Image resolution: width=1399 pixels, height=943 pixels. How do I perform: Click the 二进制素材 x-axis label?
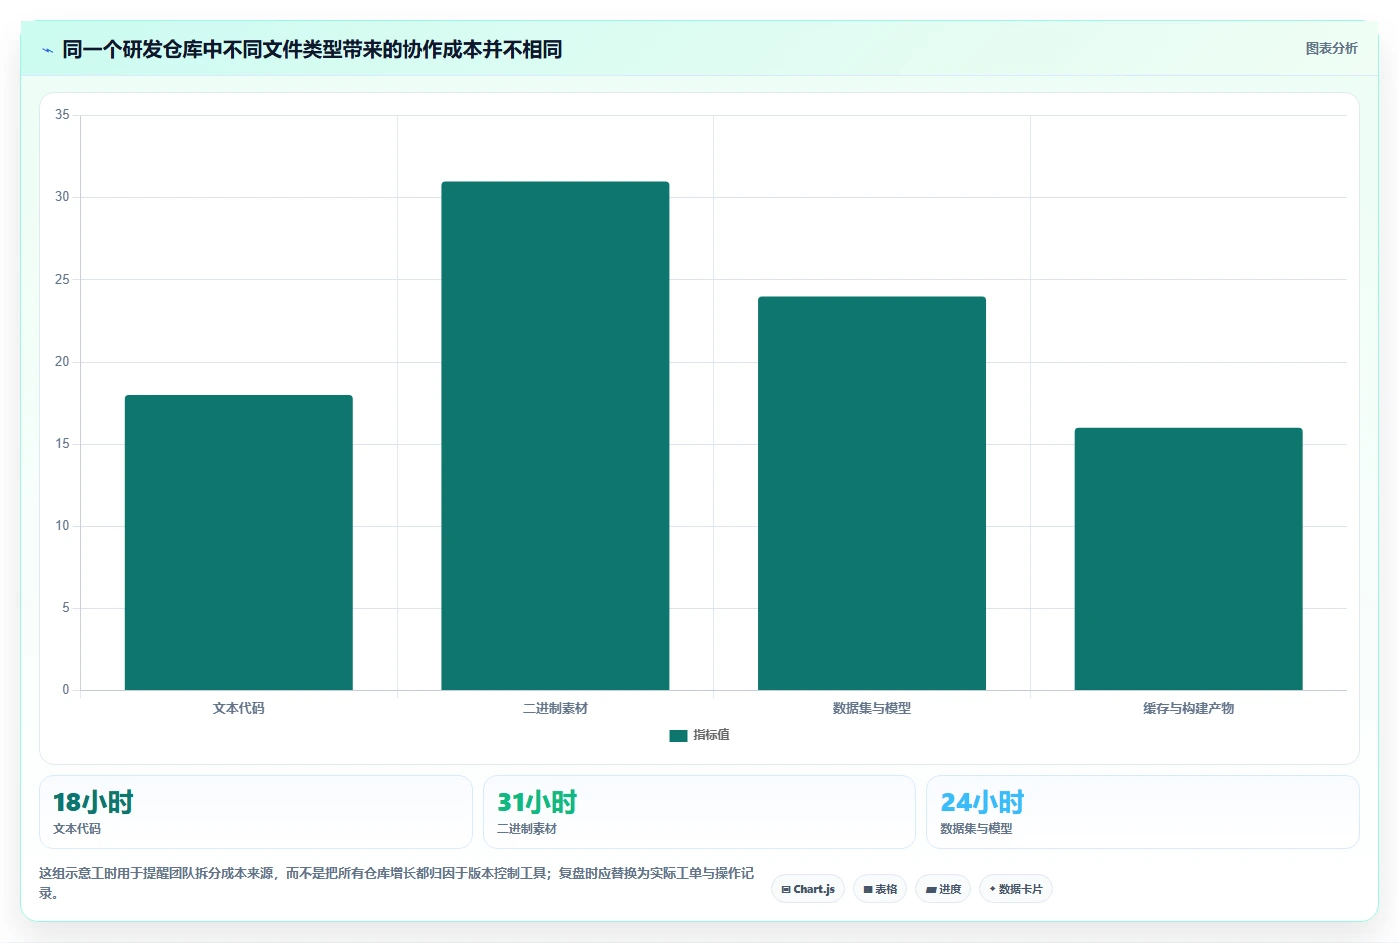555,708
